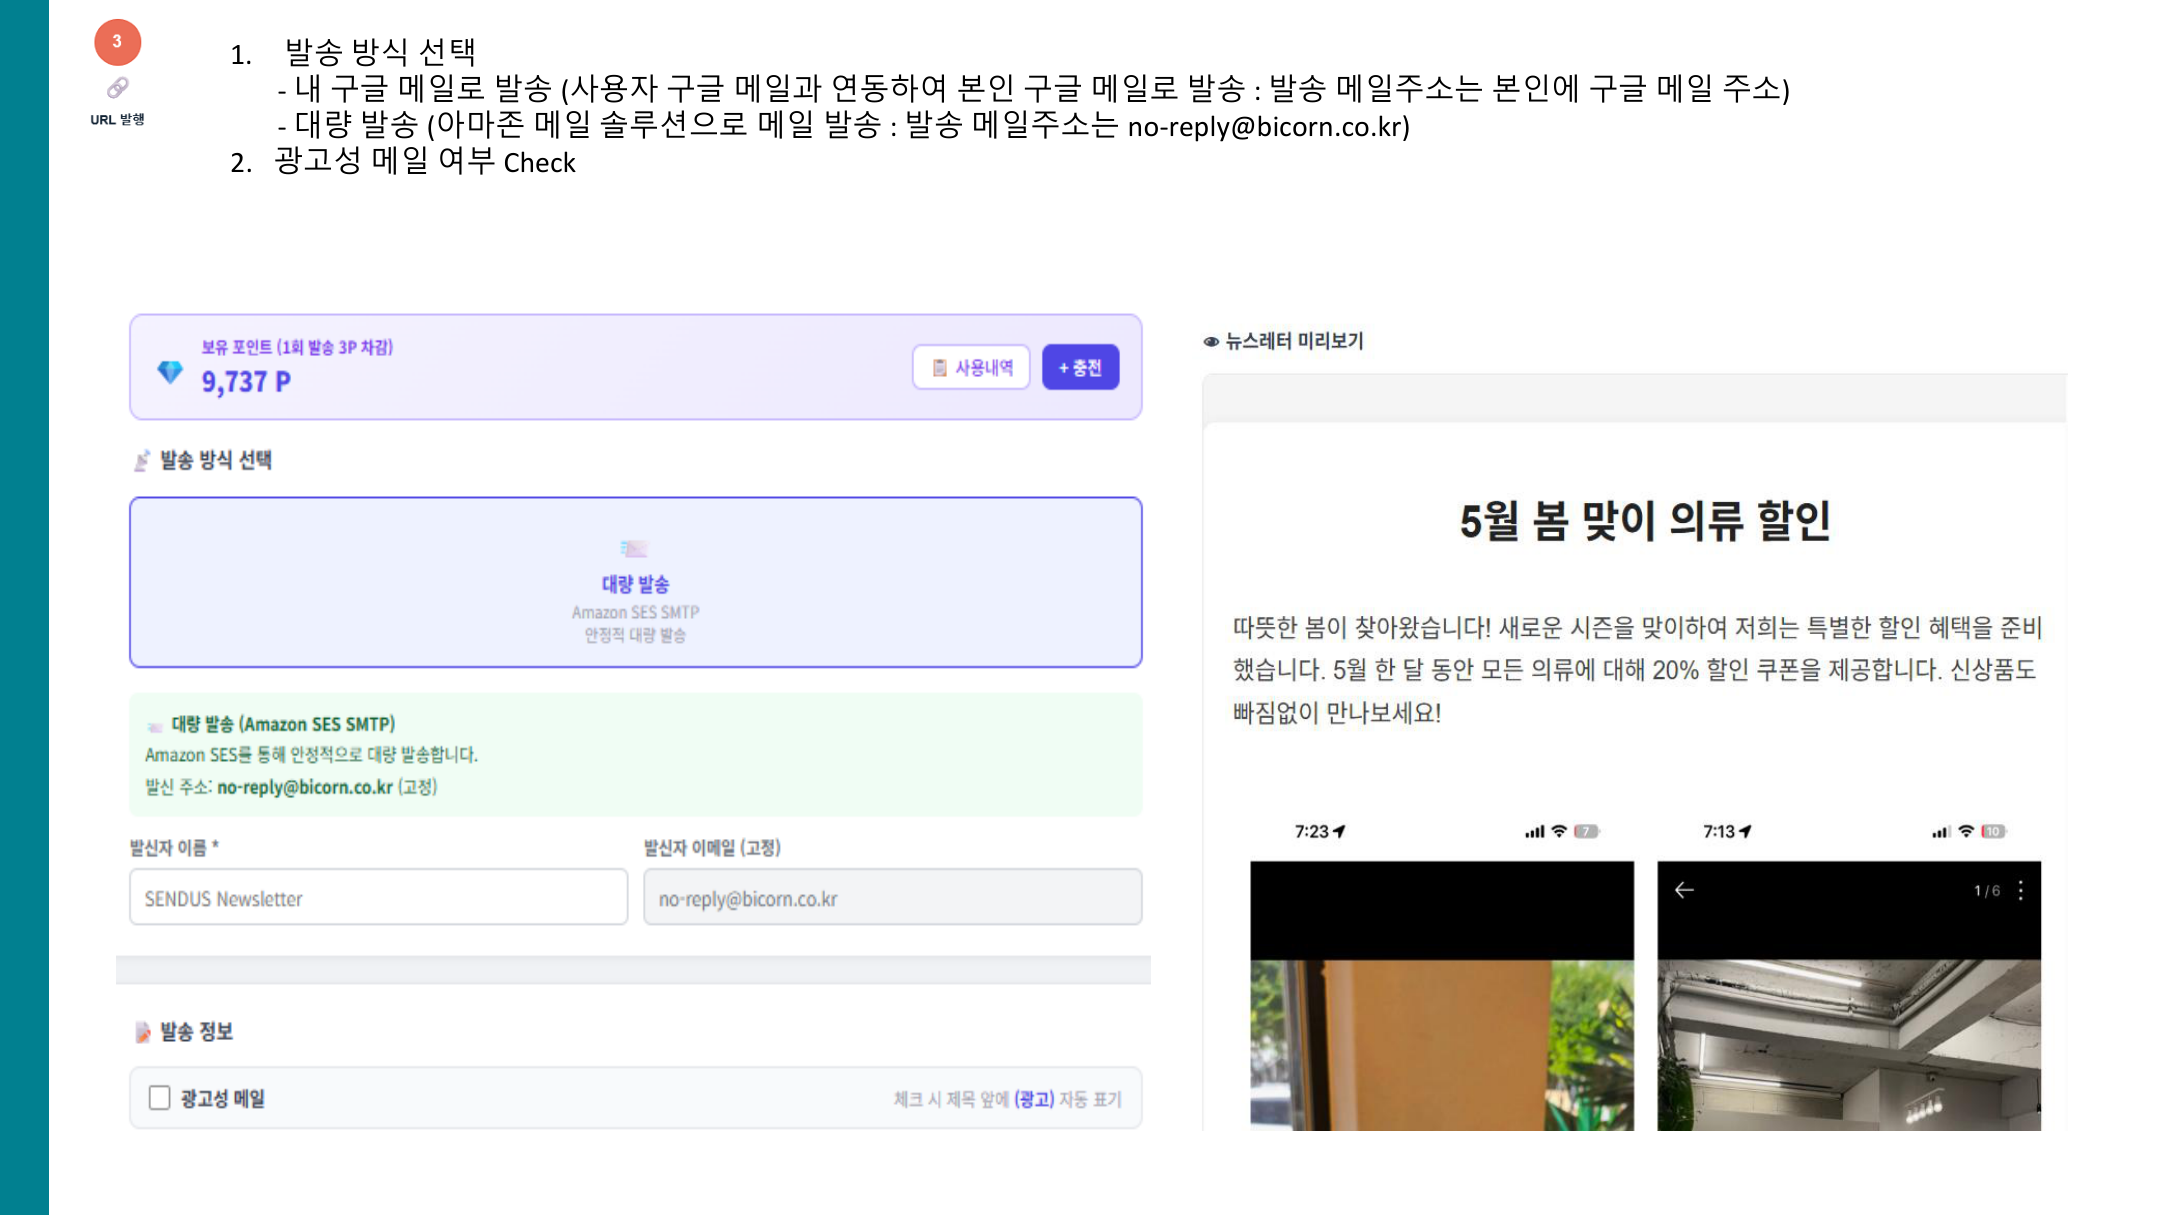This screenshot has height=1215, width=2160.
Task: Click the right phone screenshot with ceiling photo
Action: click(x=1849, y=995)
